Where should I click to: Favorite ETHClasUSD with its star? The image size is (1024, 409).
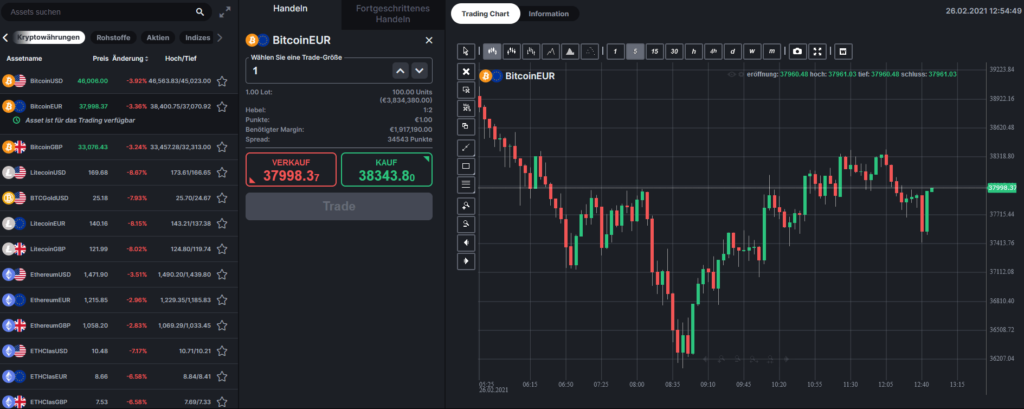tap(222, 351)
